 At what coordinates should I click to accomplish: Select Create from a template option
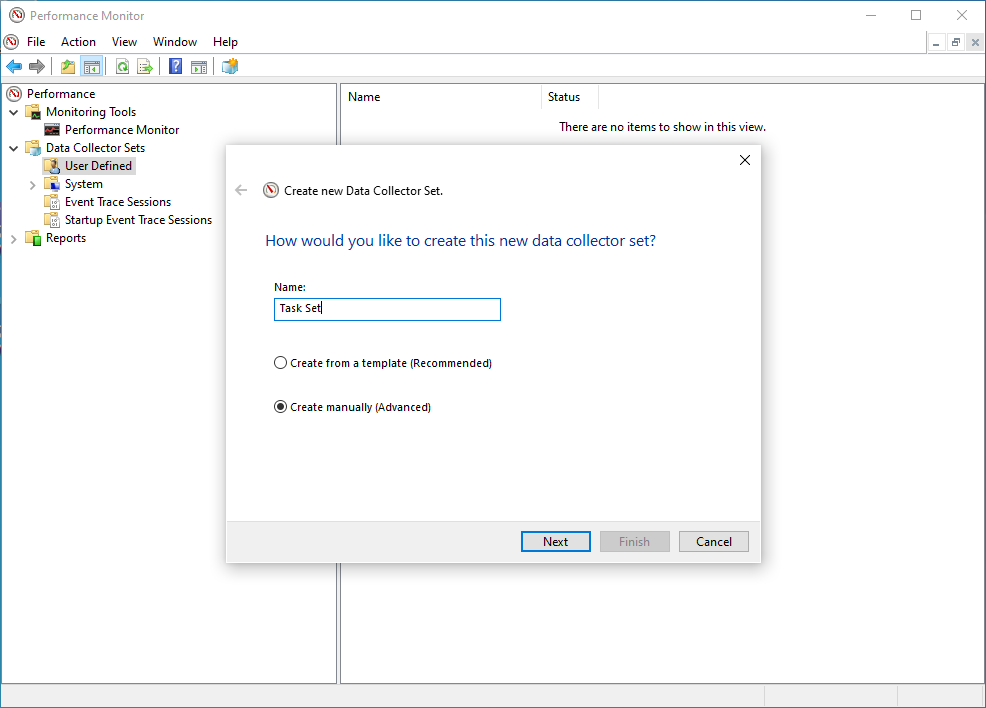click(x=281, y=362)
